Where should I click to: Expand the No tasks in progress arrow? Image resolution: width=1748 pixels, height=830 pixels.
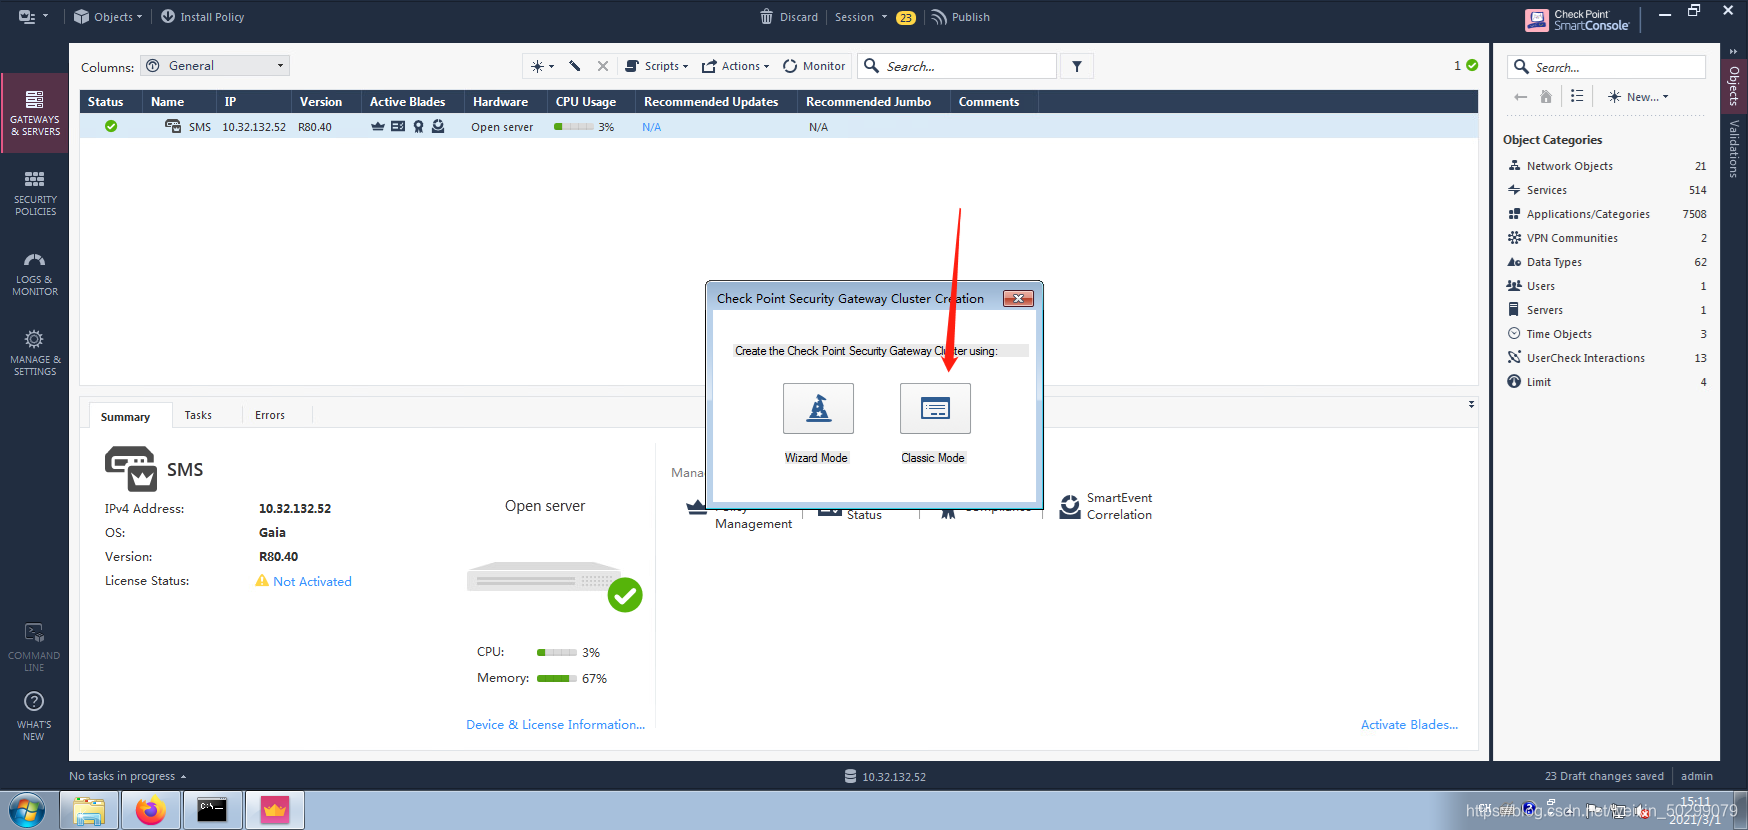click(x=183, y=777)
